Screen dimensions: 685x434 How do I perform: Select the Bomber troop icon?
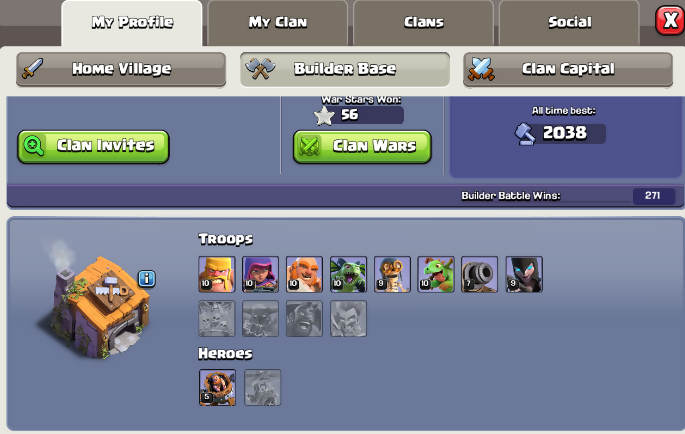click(x=392, y=274)
